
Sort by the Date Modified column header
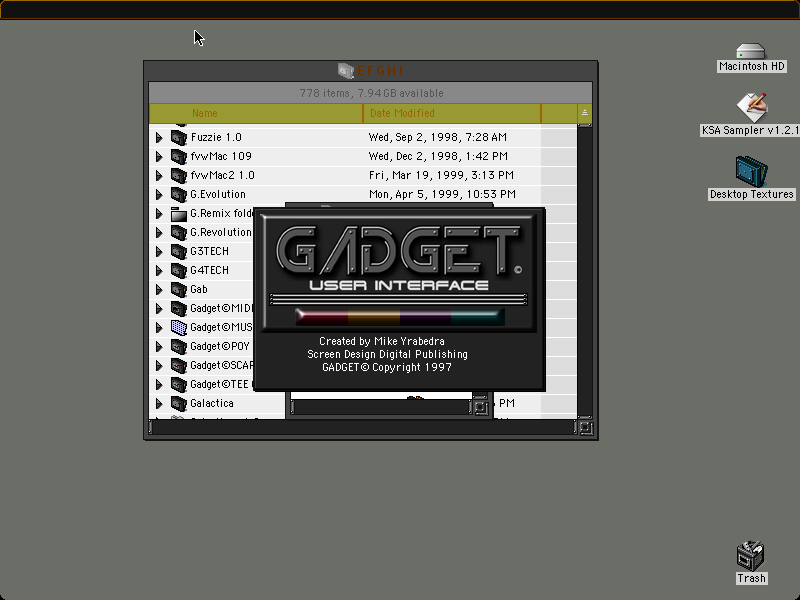point(452,113)
